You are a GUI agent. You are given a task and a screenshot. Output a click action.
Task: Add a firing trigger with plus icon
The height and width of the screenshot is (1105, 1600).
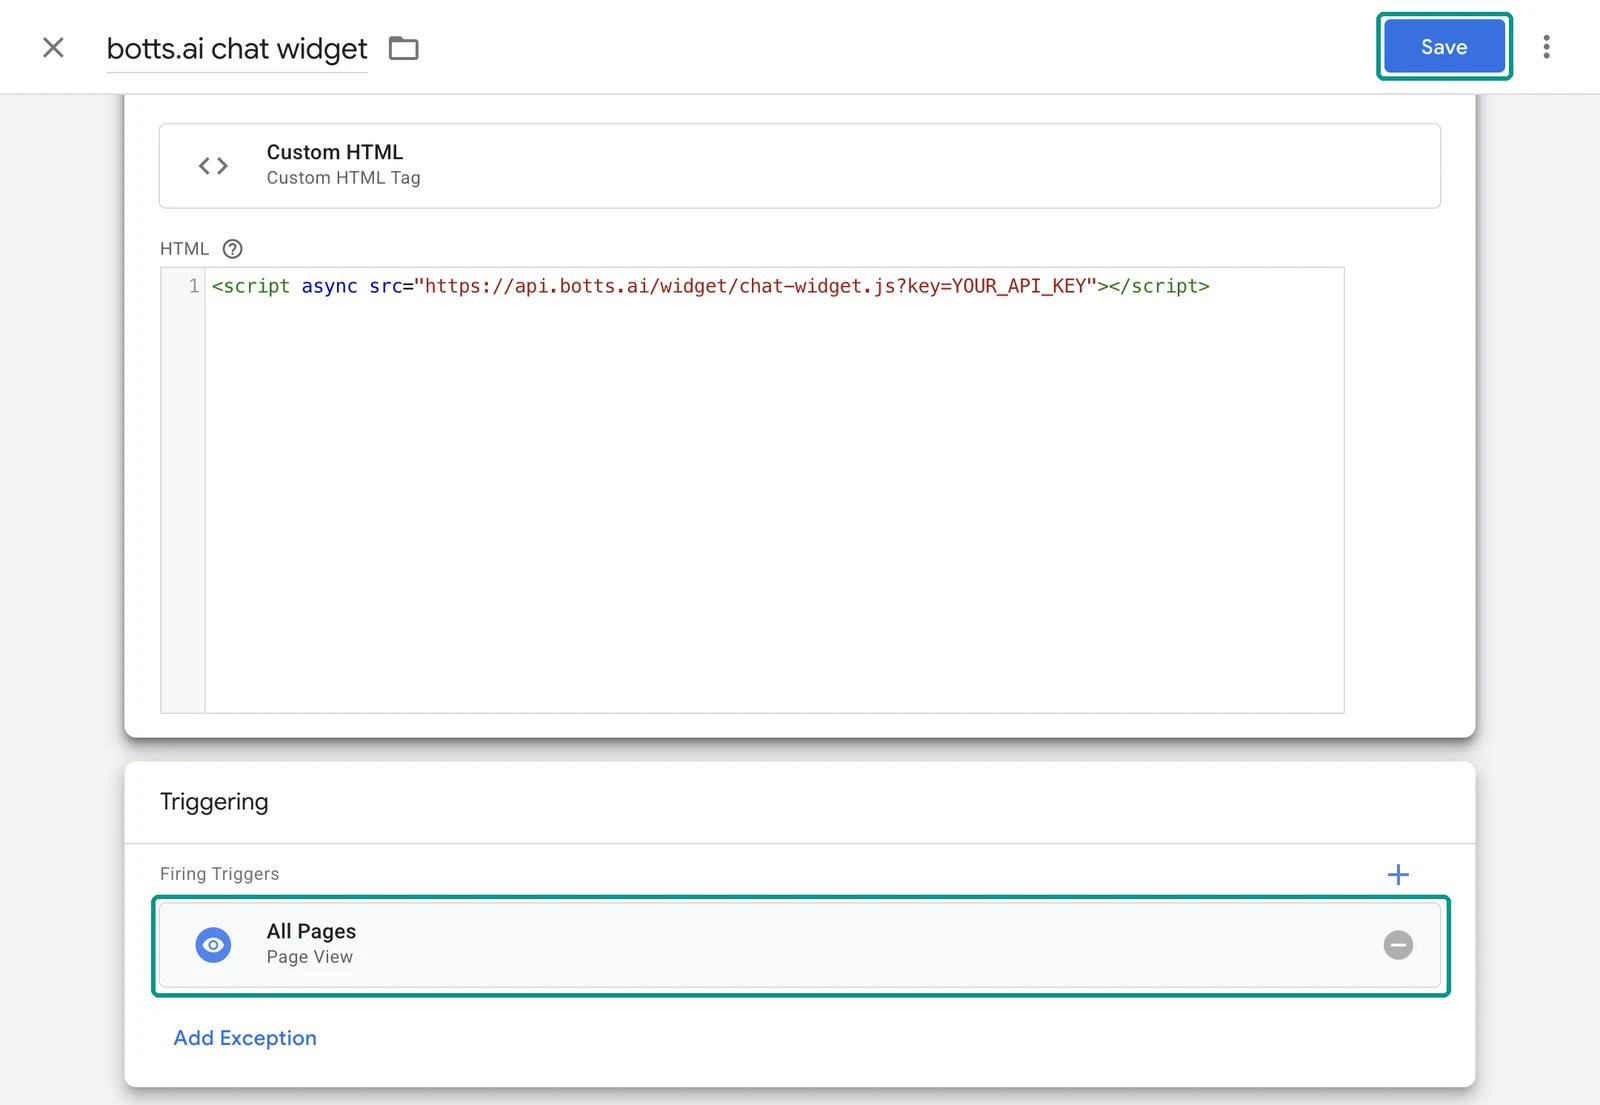click(x=1398, y=875)
